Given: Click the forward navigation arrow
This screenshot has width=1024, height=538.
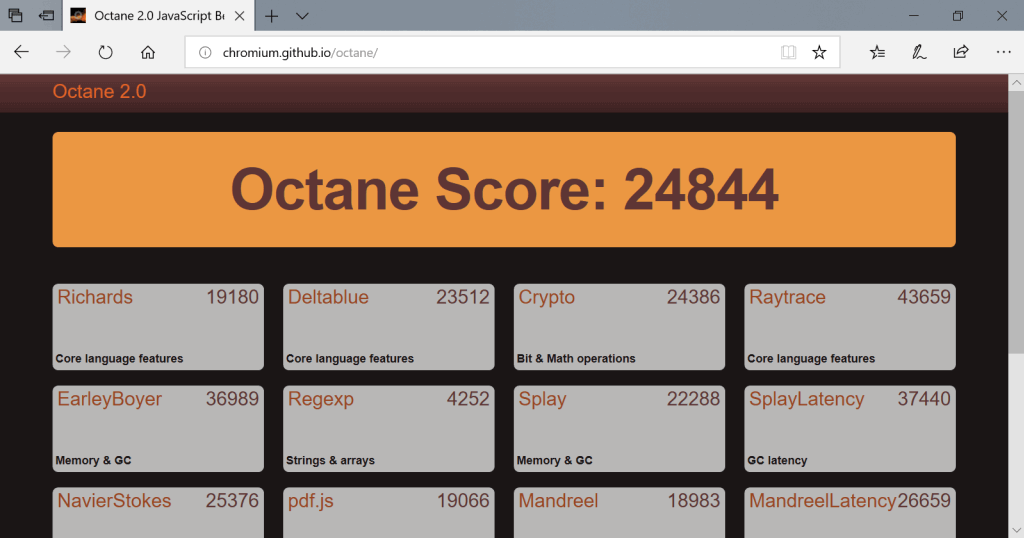Looking at the screenshot, I should [x=63, y=52].
